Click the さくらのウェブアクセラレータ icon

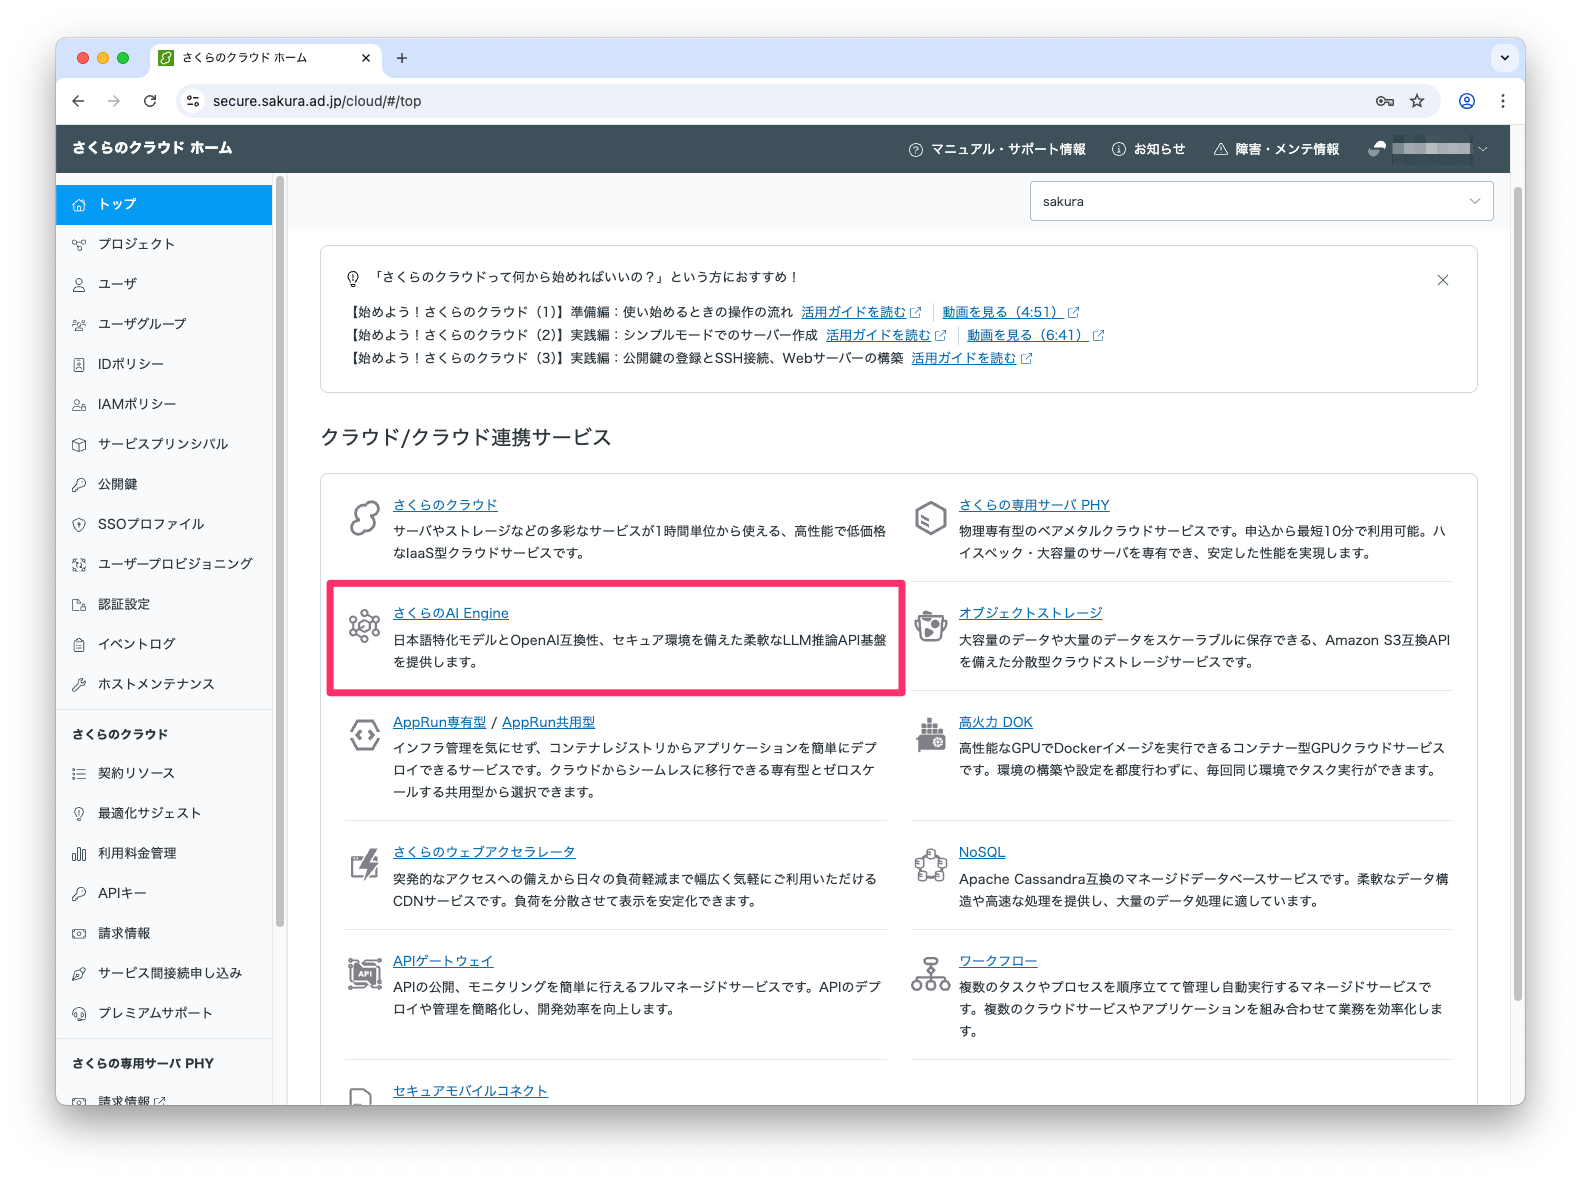364,865
